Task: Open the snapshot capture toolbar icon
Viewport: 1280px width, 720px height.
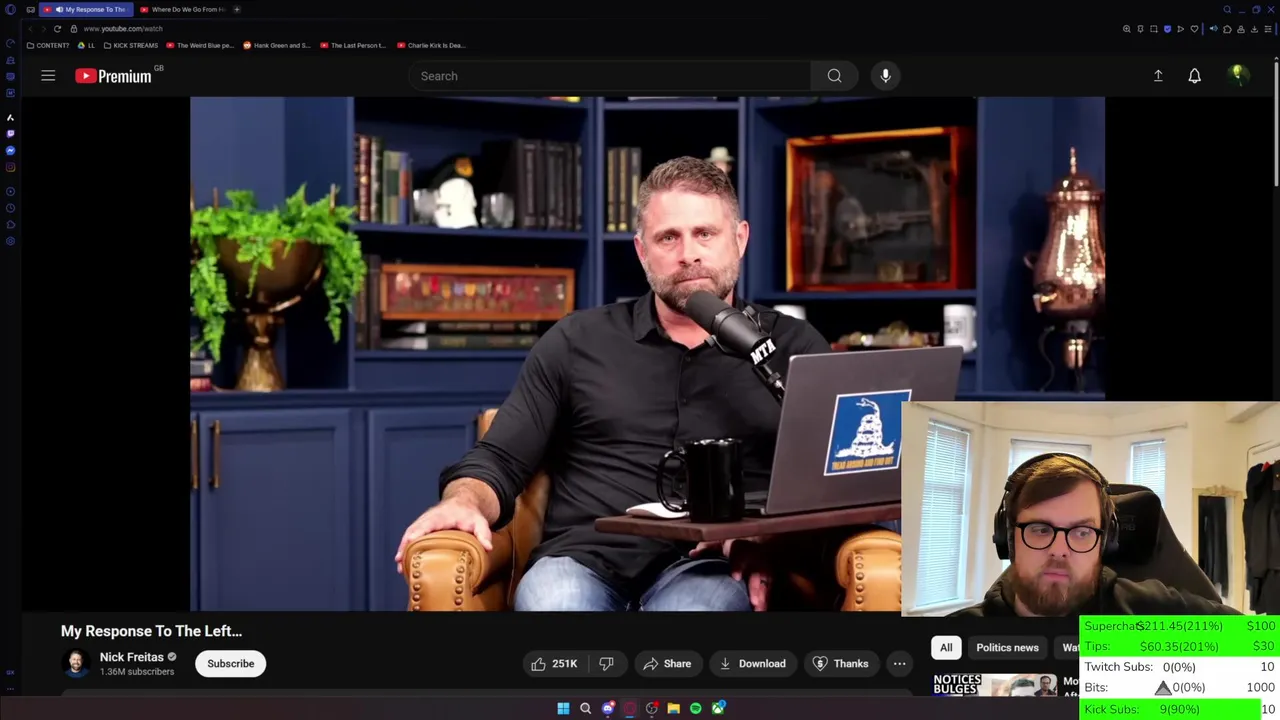Action: click(1153, 29)
